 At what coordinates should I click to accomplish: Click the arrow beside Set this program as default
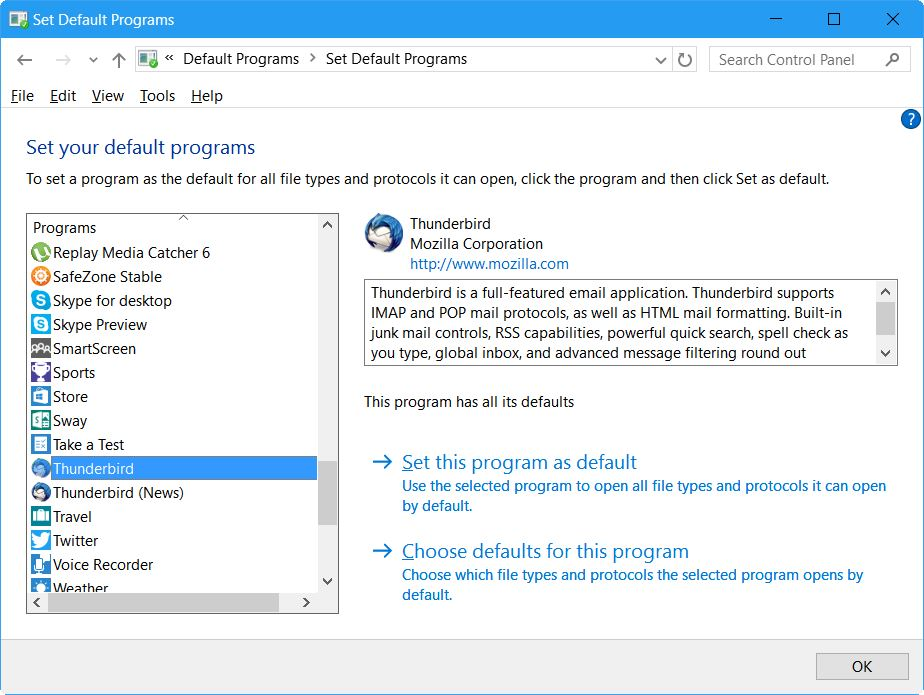point(382,462)
